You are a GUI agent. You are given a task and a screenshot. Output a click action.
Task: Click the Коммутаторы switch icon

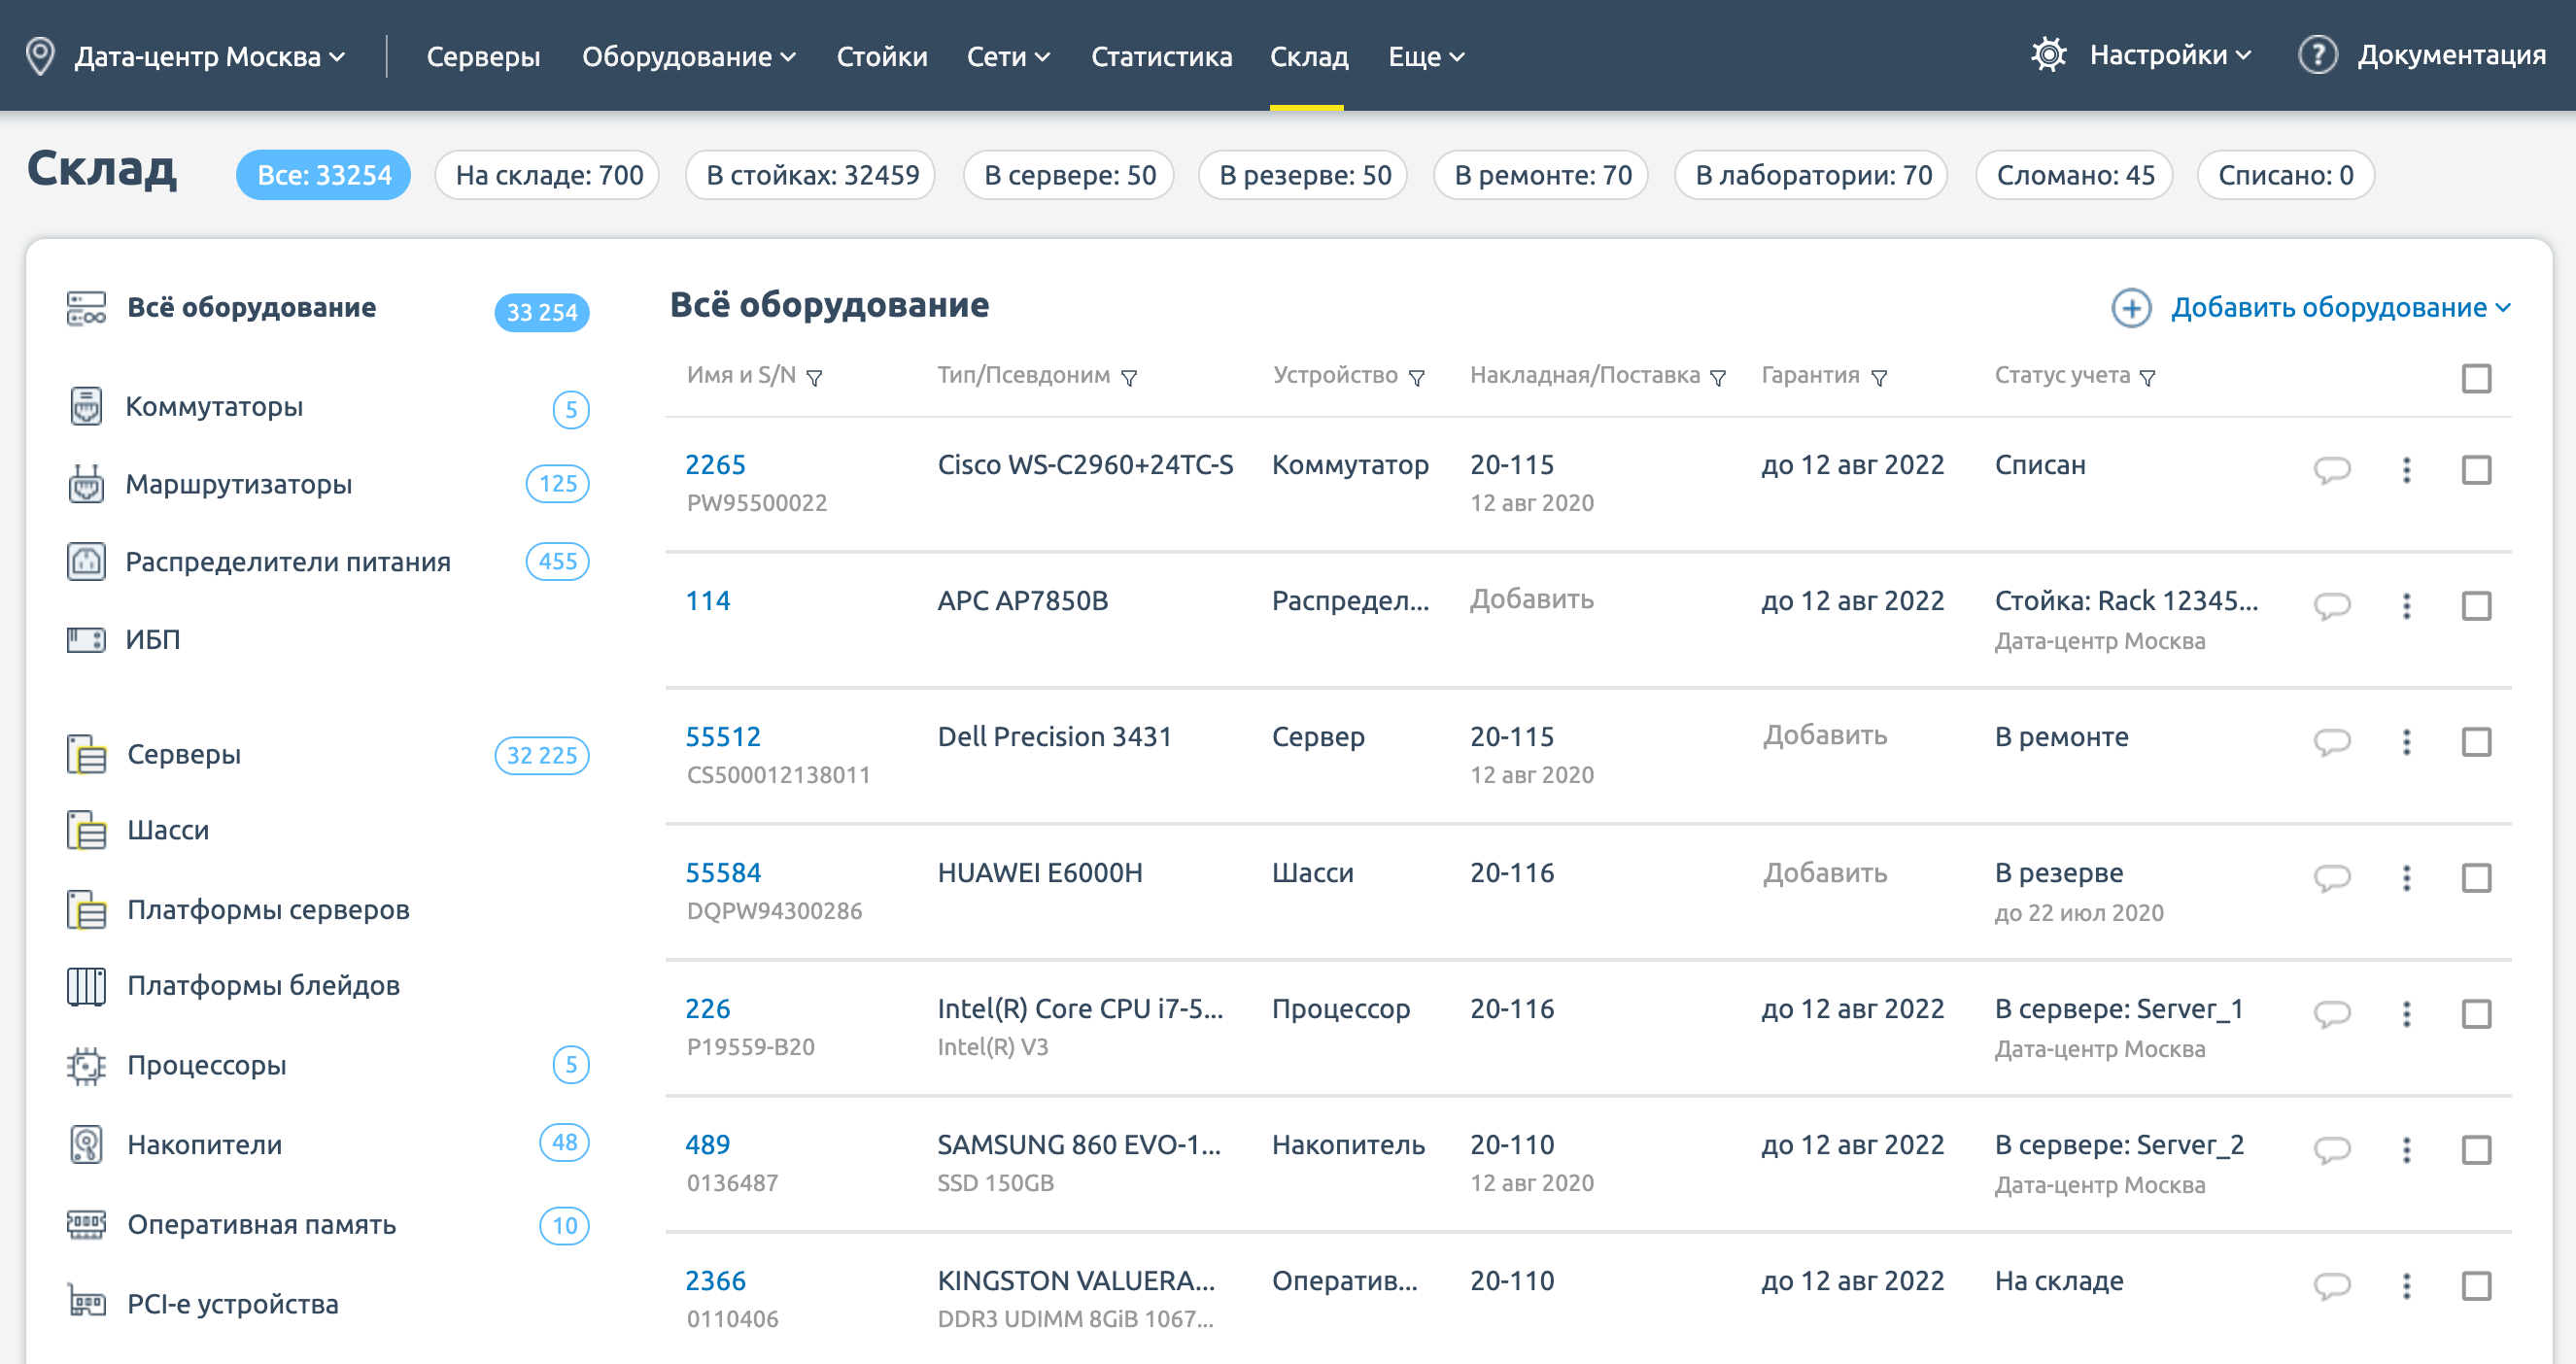click(86, 406)
